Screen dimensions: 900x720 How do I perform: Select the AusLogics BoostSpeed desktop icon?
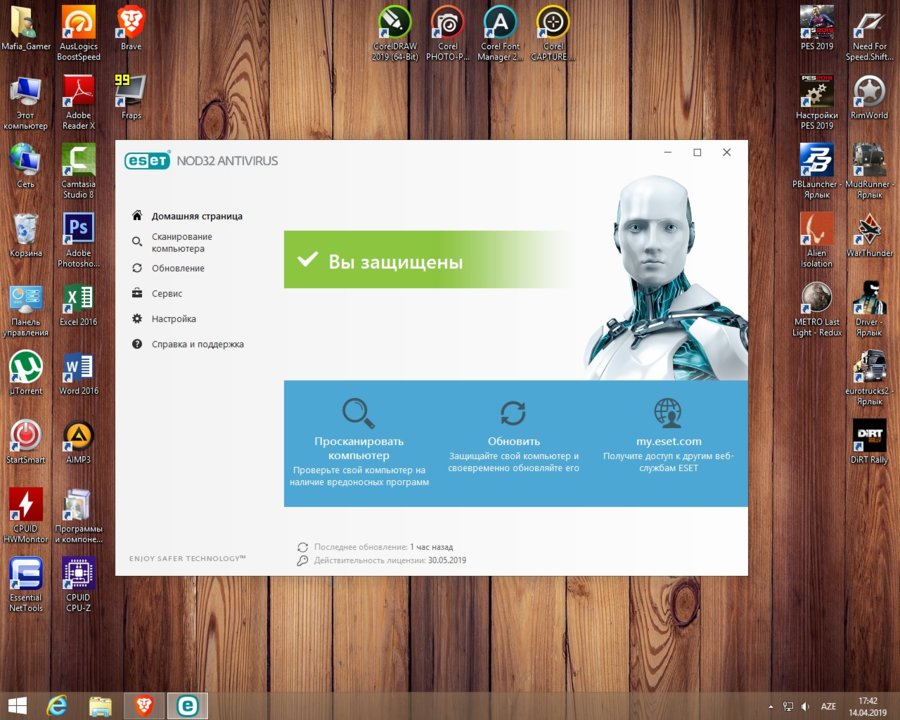79,33
